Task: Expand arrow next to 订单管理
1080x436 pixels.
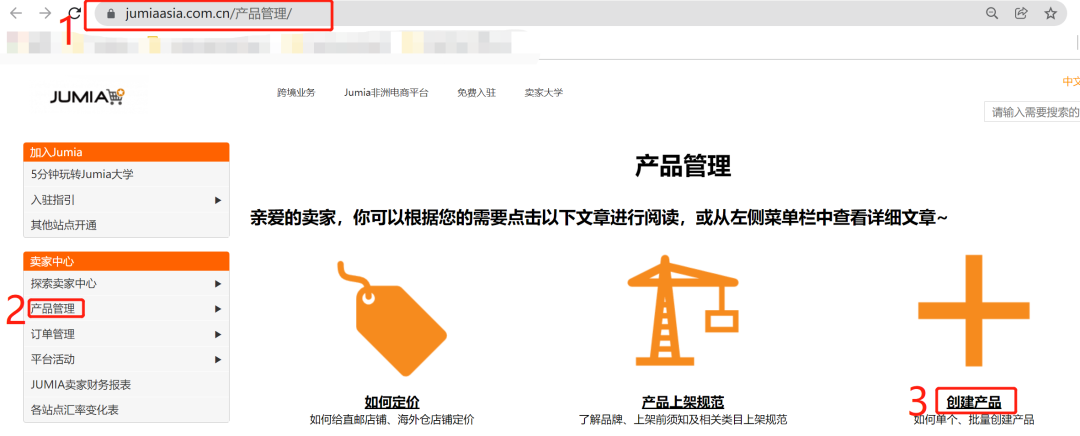Action: tap(218, 334)
